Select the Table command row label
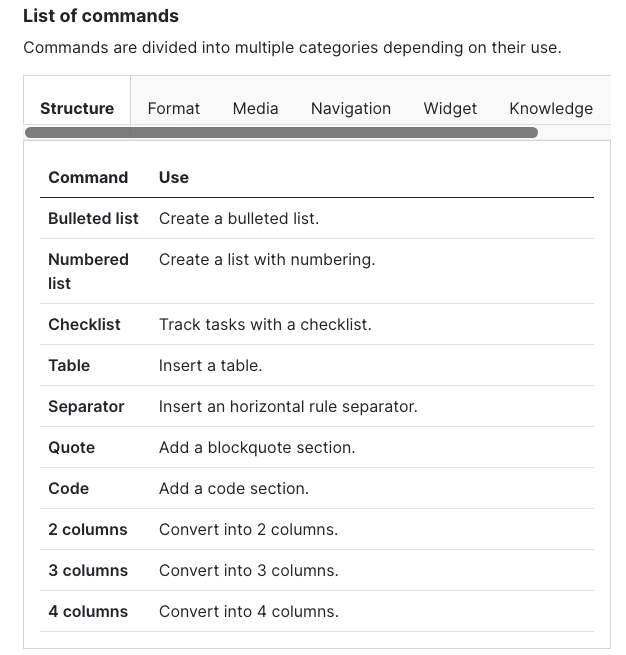 [x=69, y=365]
